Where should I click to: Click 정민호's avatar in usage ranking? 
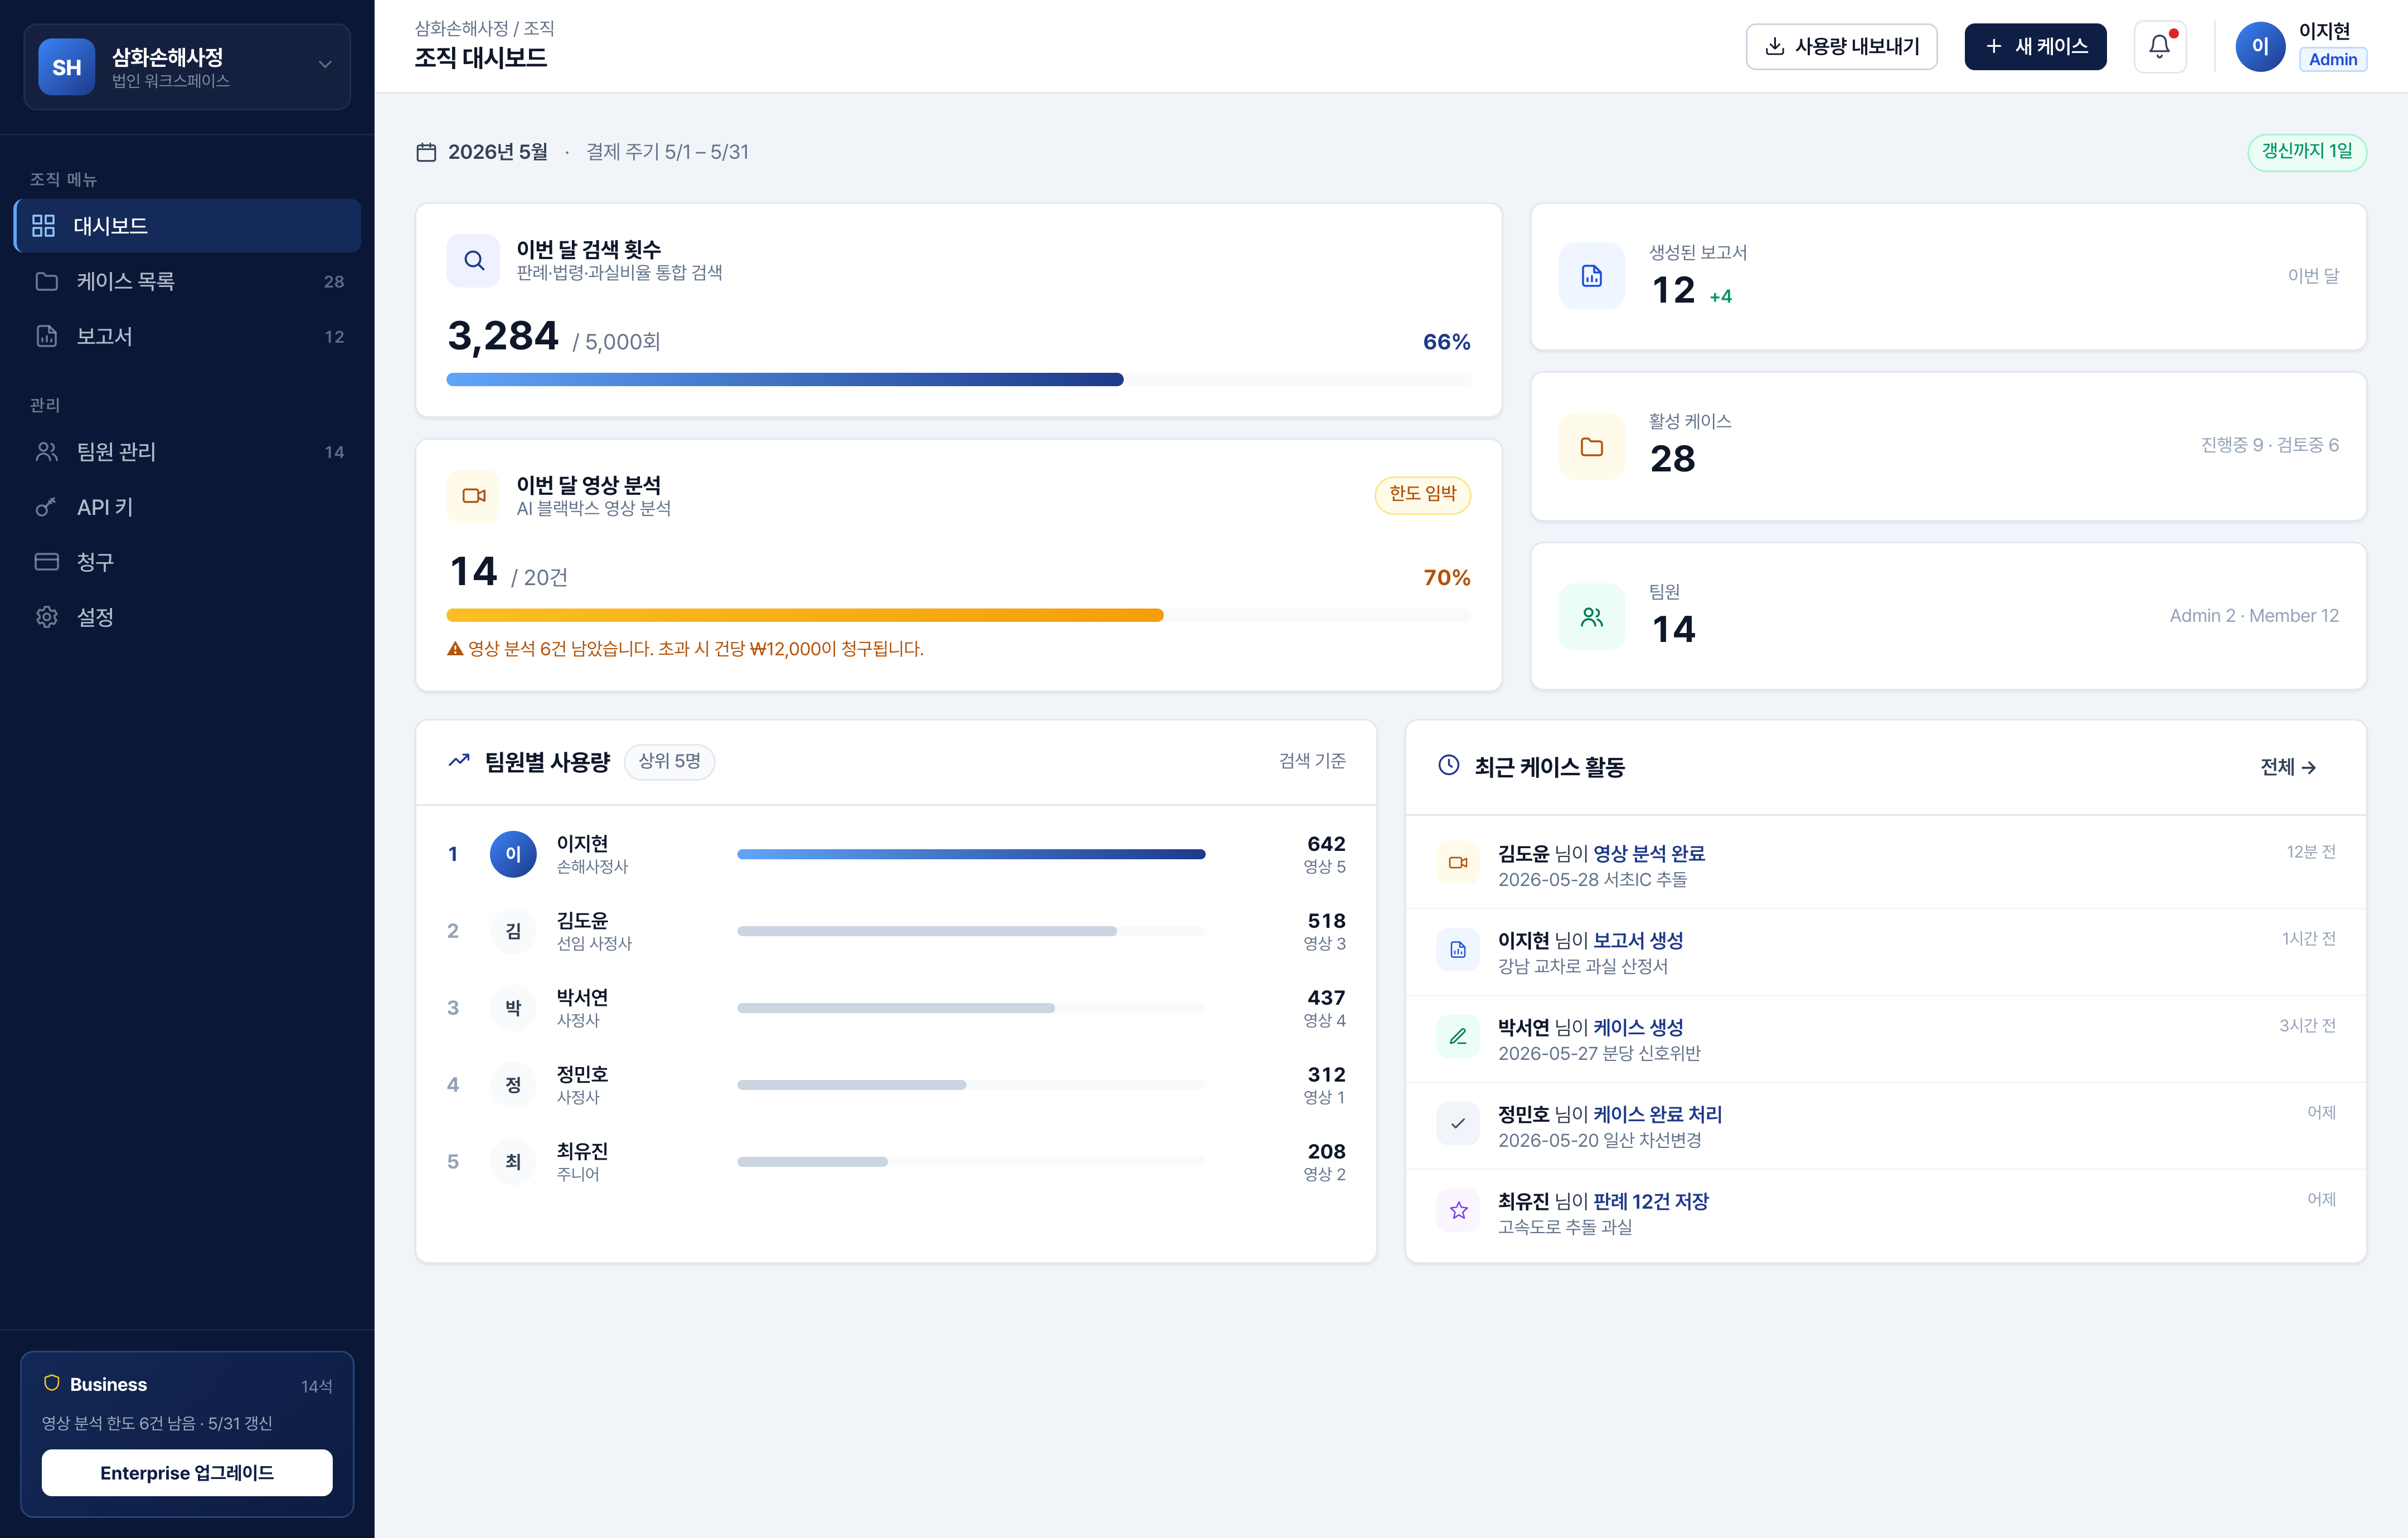tap(513, 1085)
